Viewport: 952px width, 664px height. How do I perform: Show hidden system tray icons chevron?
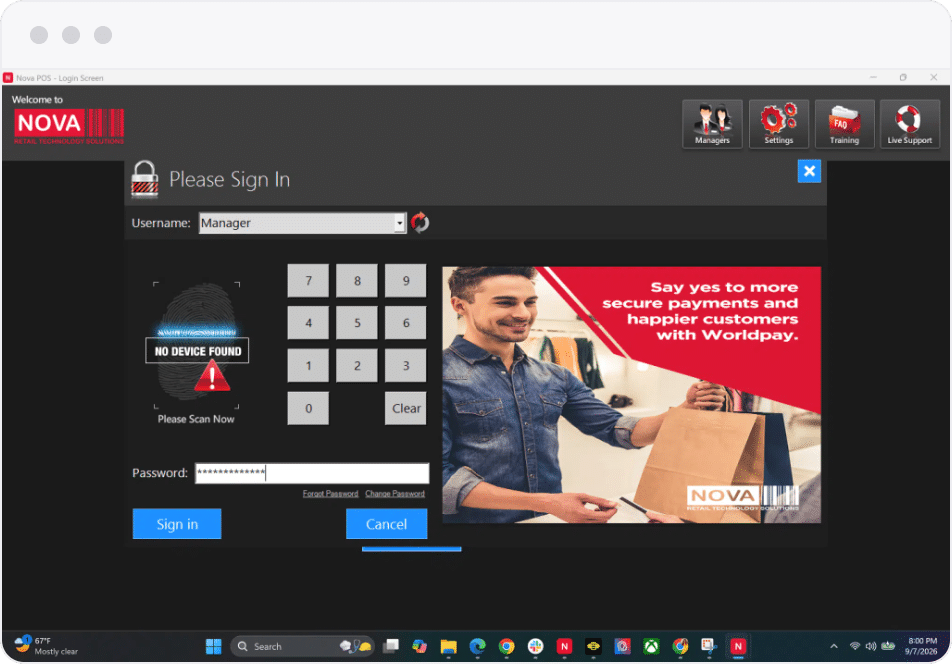click(834, 646)
